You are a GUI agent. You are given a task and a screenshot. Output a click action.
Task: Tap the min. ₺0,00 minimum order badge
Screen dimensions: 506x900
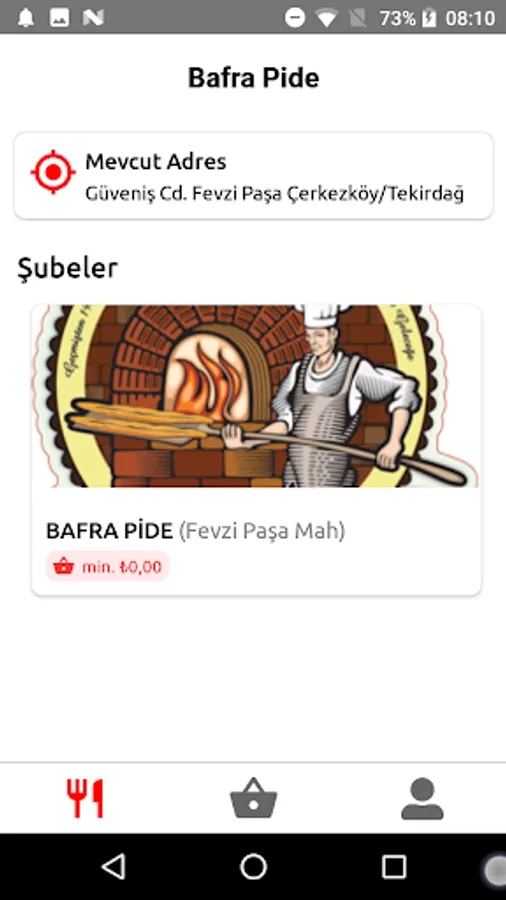(x=107, y=567)
